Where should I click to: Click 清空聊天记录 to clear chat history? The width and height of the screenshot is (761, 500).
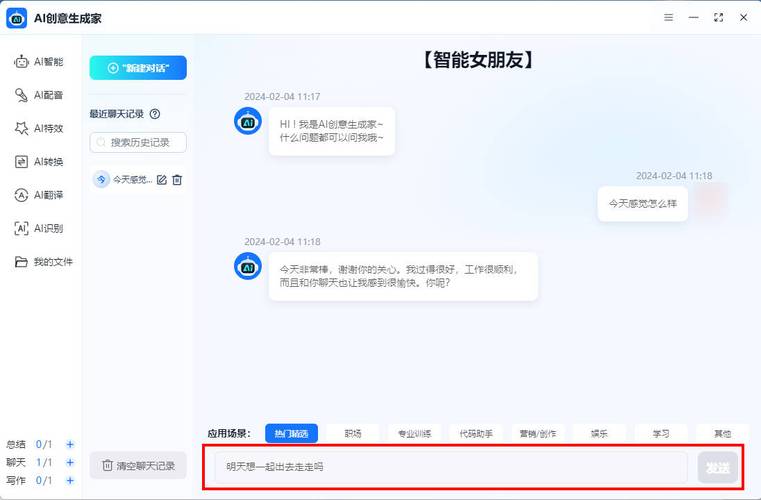(x=138, y=466)
